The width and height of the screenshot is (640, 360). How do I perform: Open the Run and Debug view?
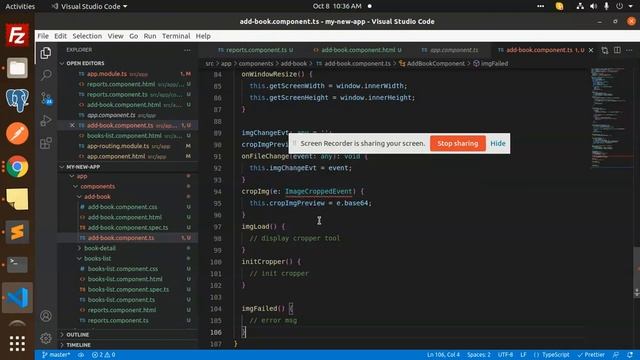coord(46,120)
